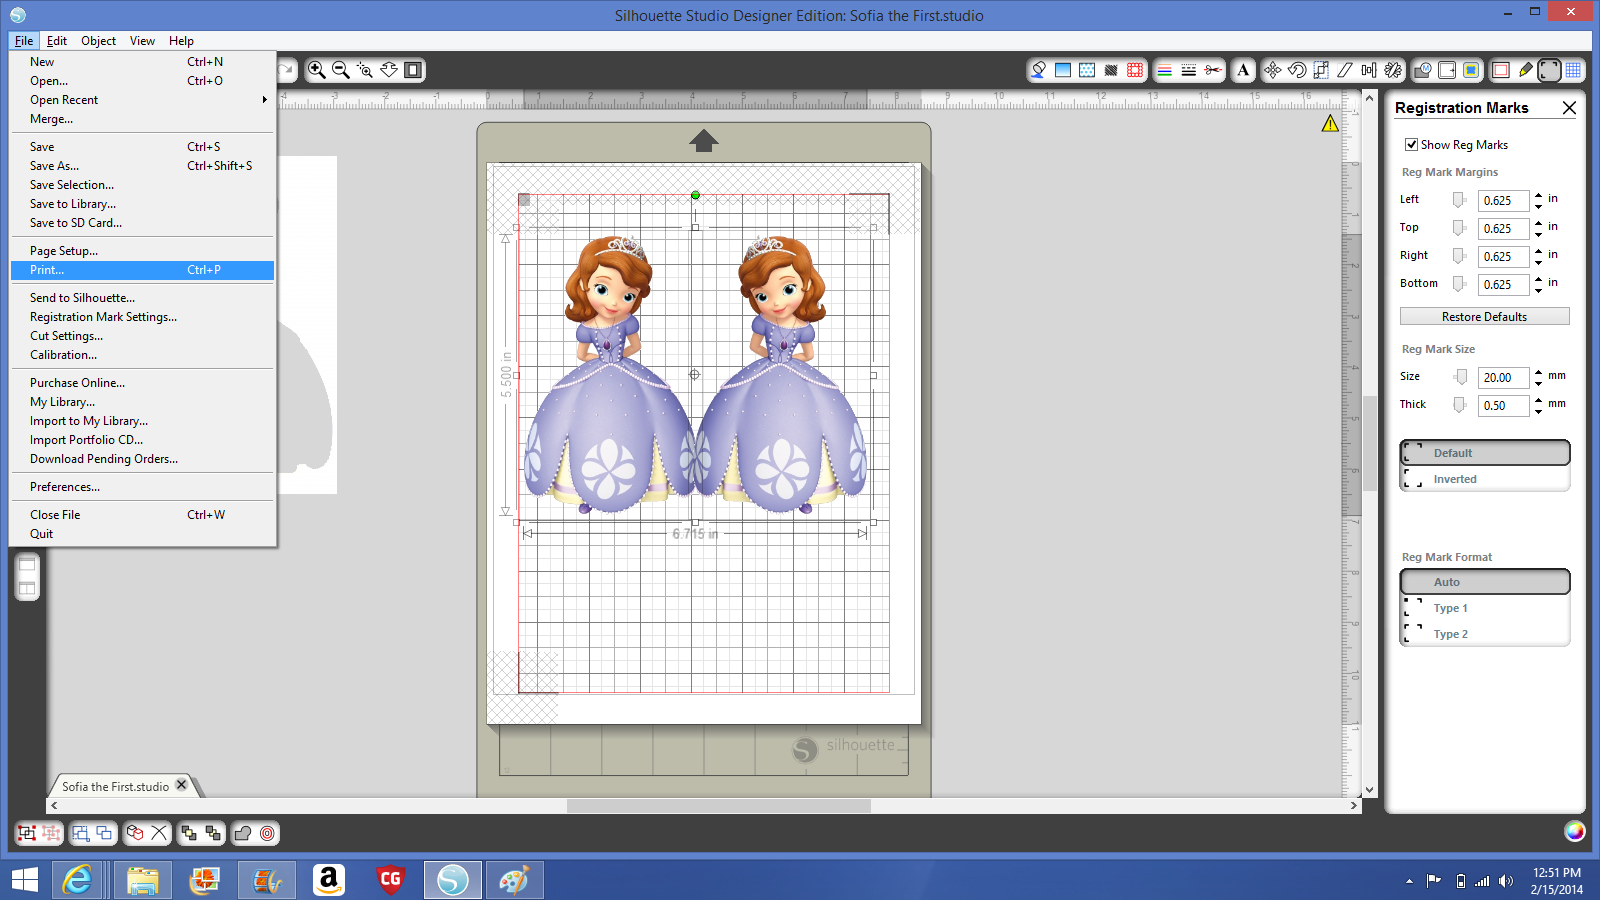Image resolution: width=1600 pixels, height=900 pixels.
Task: Open the Eraser settings pencil icon
Action: pos(1525,70)
